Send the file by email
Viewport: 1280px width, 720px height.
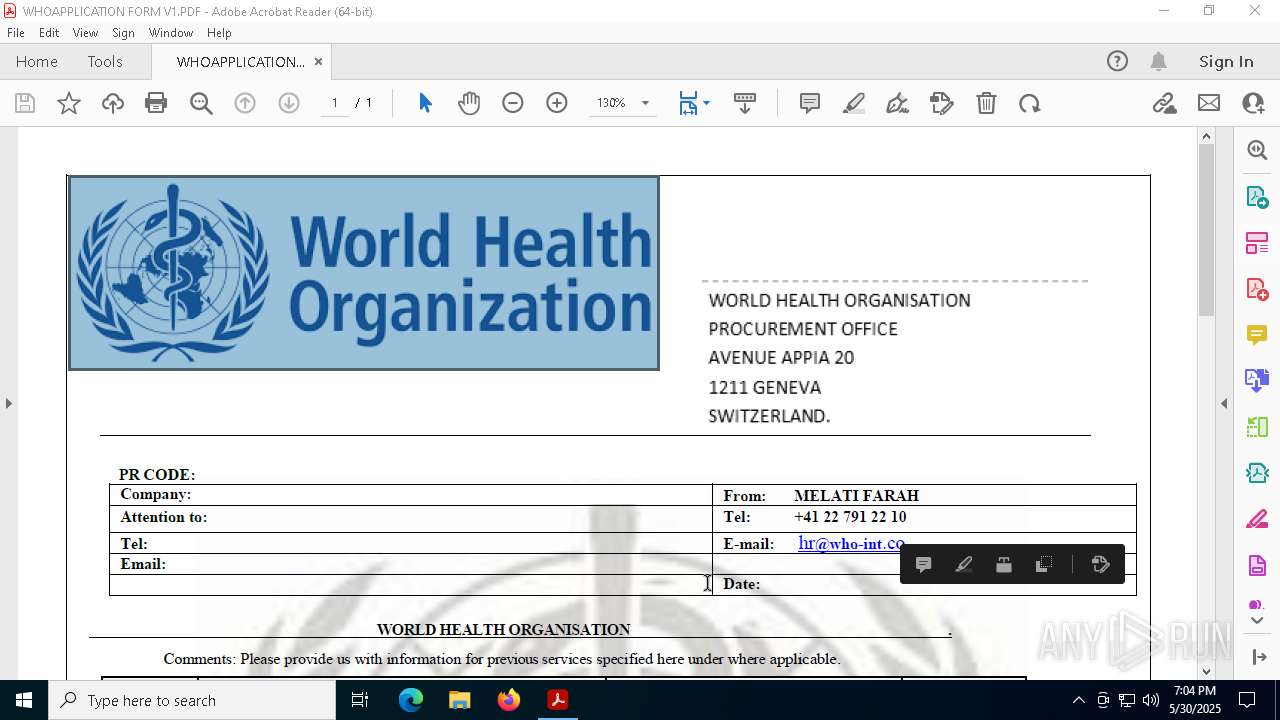1209,103
